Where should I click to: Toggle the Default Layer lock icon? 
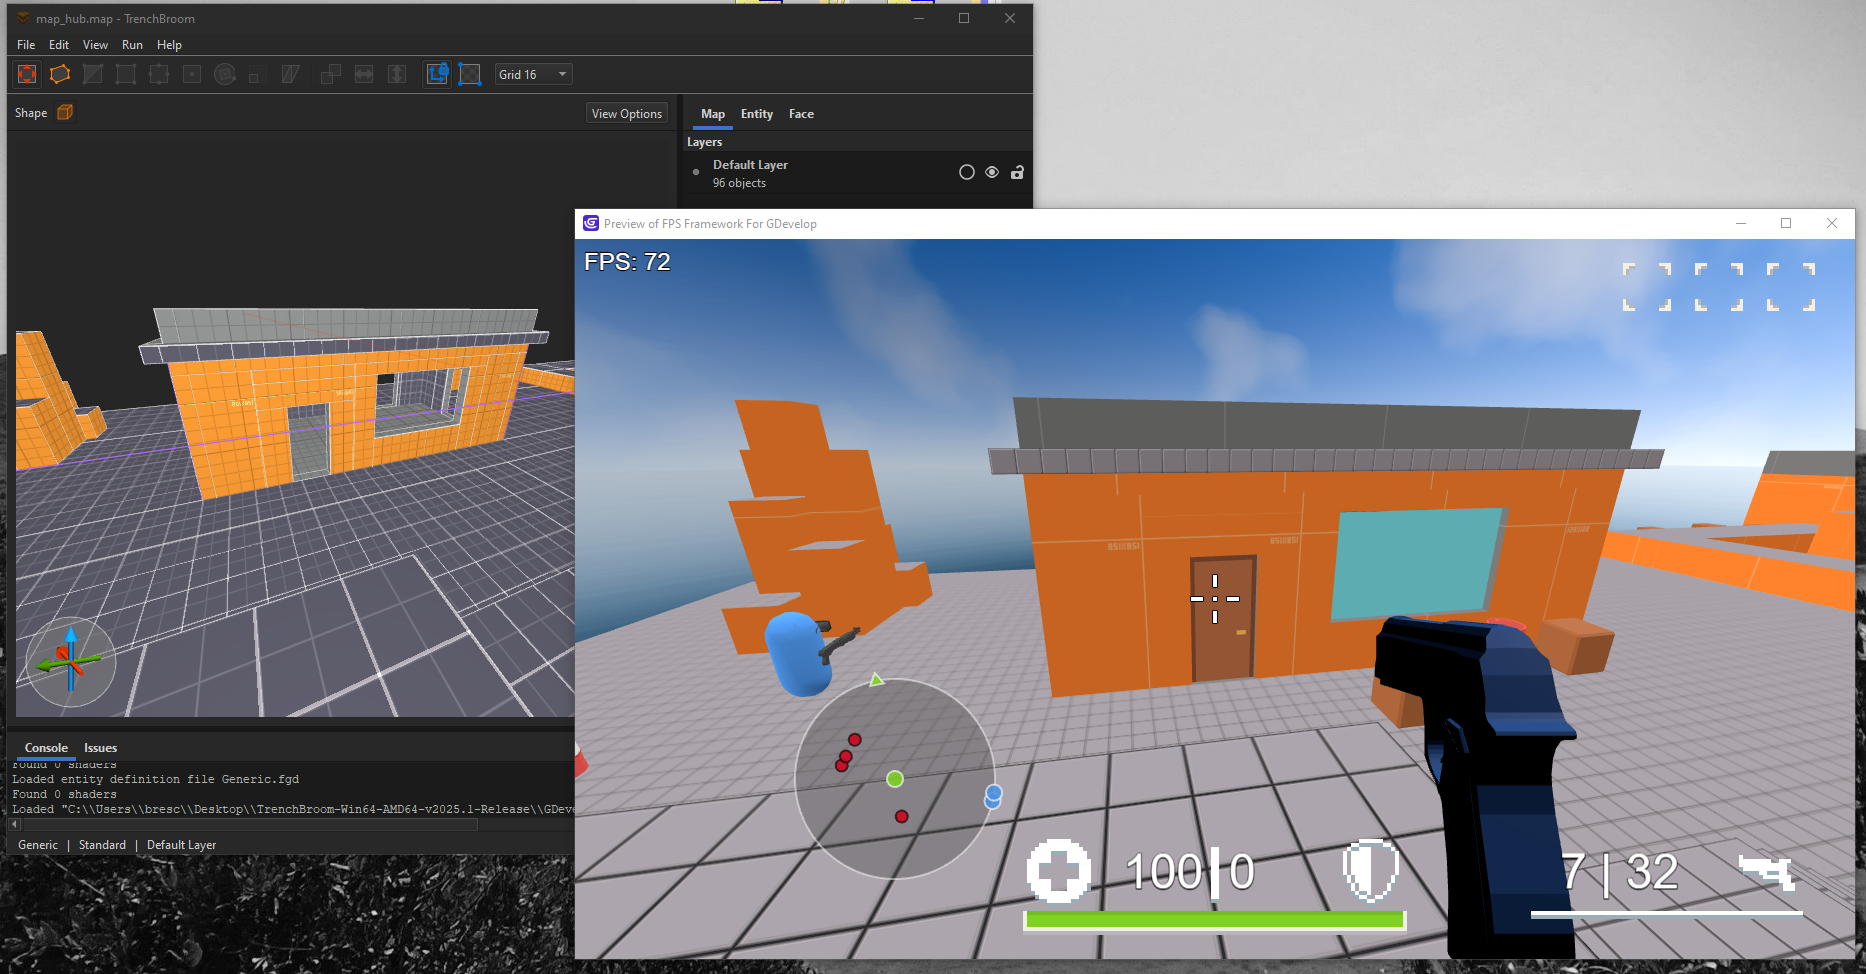click(1017, 172)
